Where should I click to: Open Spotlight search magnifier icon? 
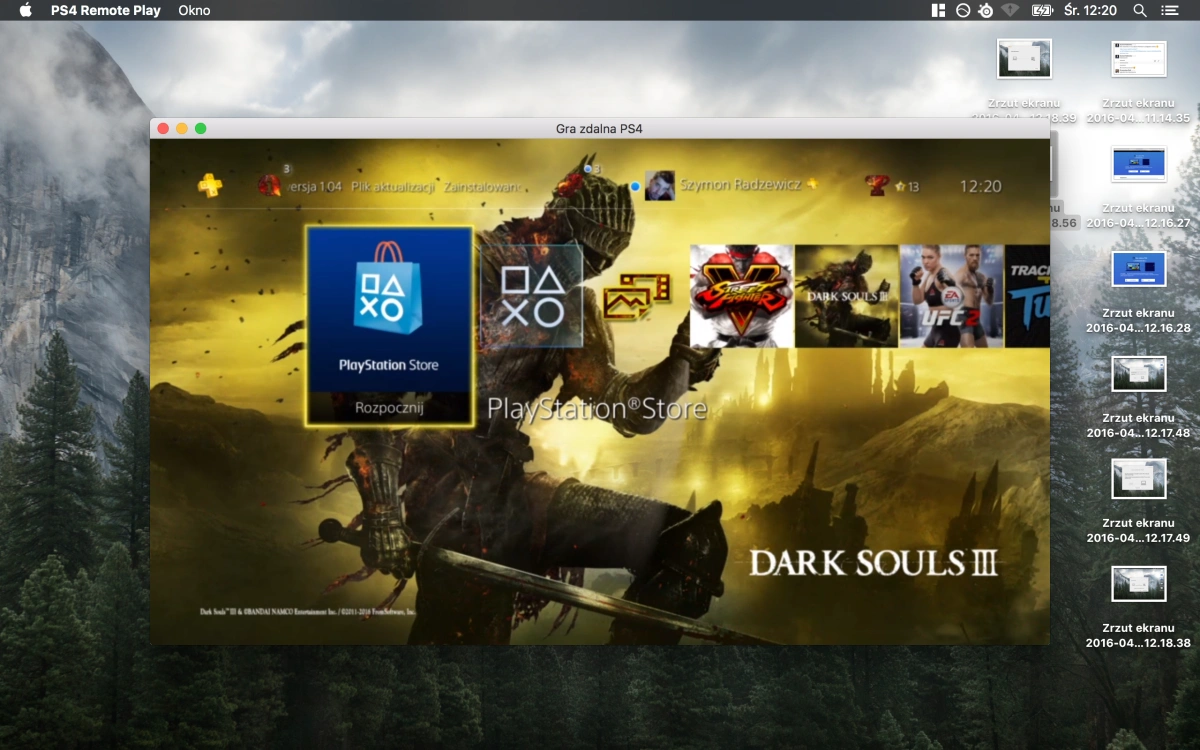(1140, 10)
